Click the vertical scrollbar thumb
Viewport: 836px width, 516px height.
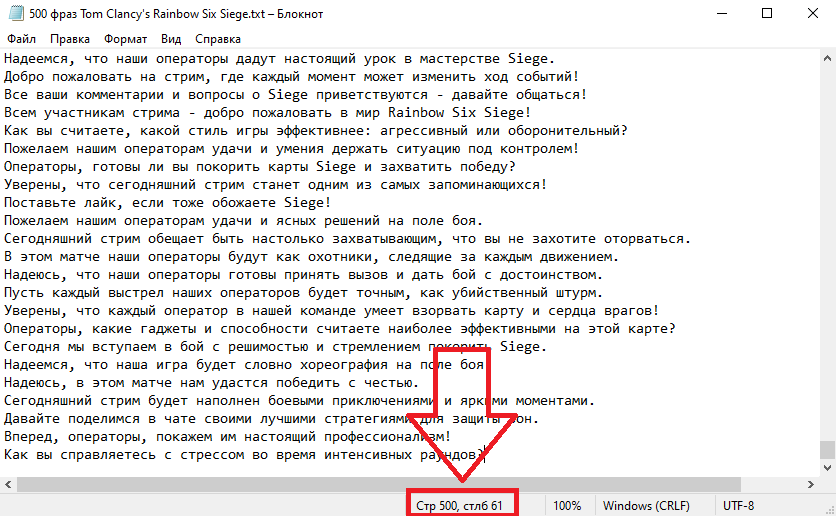[x=827, y=449]
